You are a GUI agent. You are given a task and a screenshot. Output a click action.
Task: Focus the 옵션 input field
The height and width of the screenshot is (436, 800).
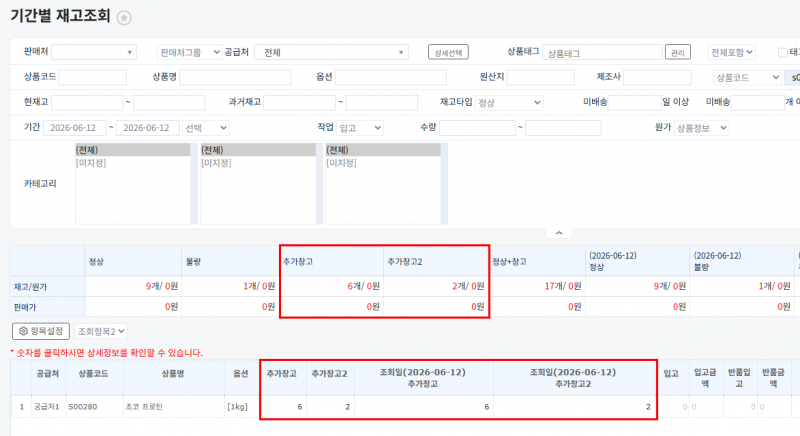point(391,77)
